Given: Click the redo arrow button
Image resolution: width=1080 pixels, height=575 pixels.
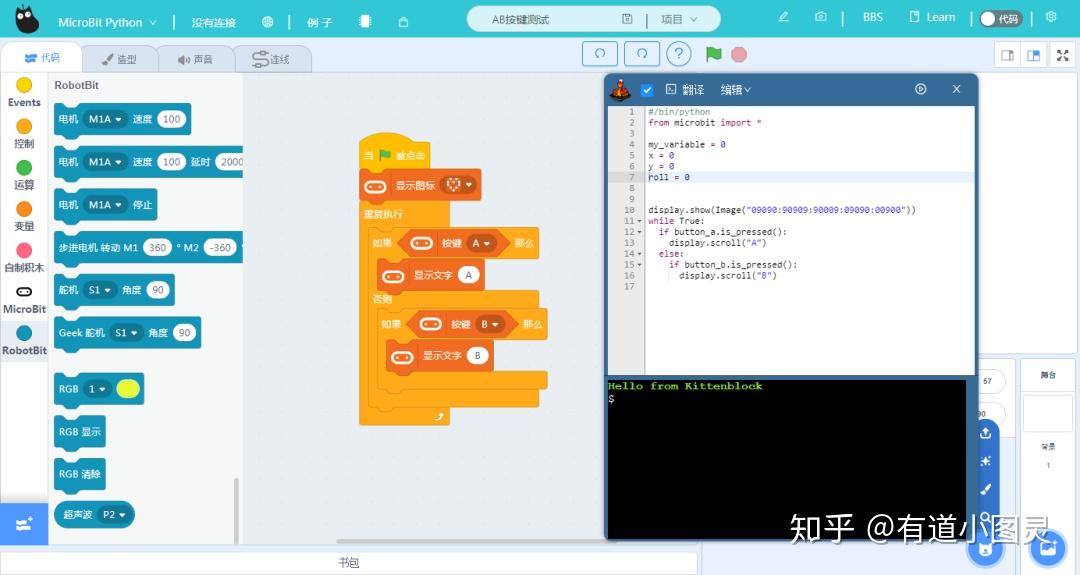Looking at the screenshot, I should pos(642,54).
